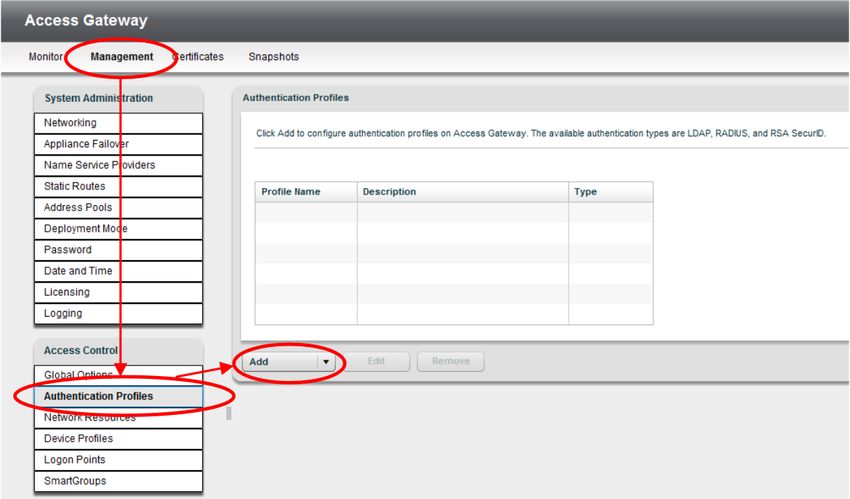Select Address Pools item
850x499 pixels.
click(x=118, y=208)
